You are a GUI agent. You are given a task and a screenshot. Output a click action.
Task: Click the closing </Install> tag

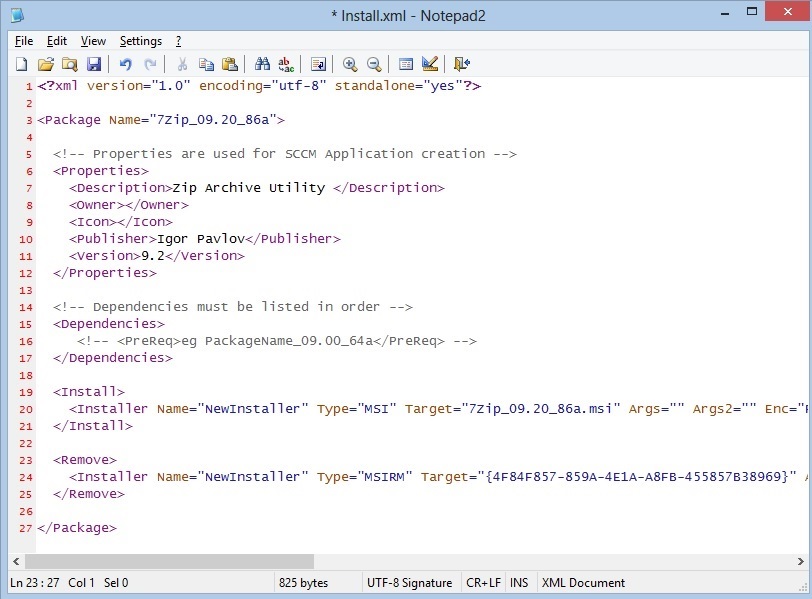pyautogui.click(x=93, y=426)
